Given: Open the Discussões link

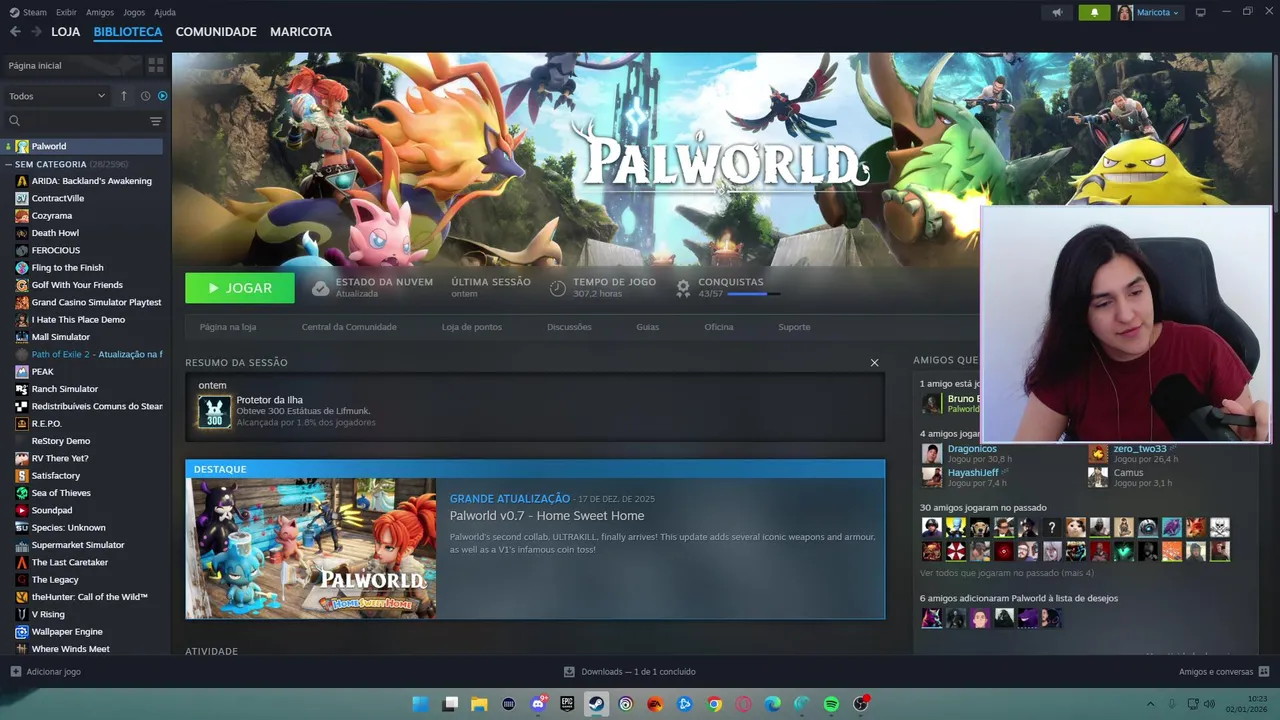Looking at the screenshot, I should point(569,327).
